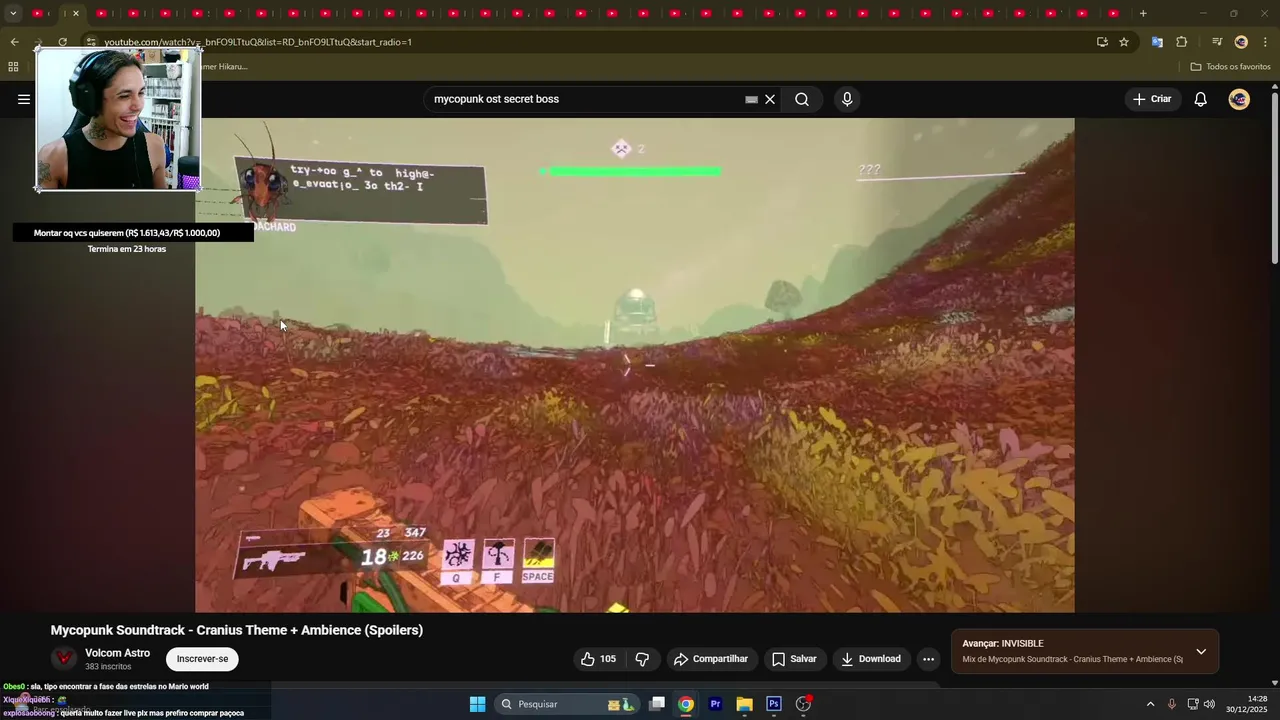Open Google Chrome from the taskbar
Screen dimensions: 1280x720
[686, 704]
